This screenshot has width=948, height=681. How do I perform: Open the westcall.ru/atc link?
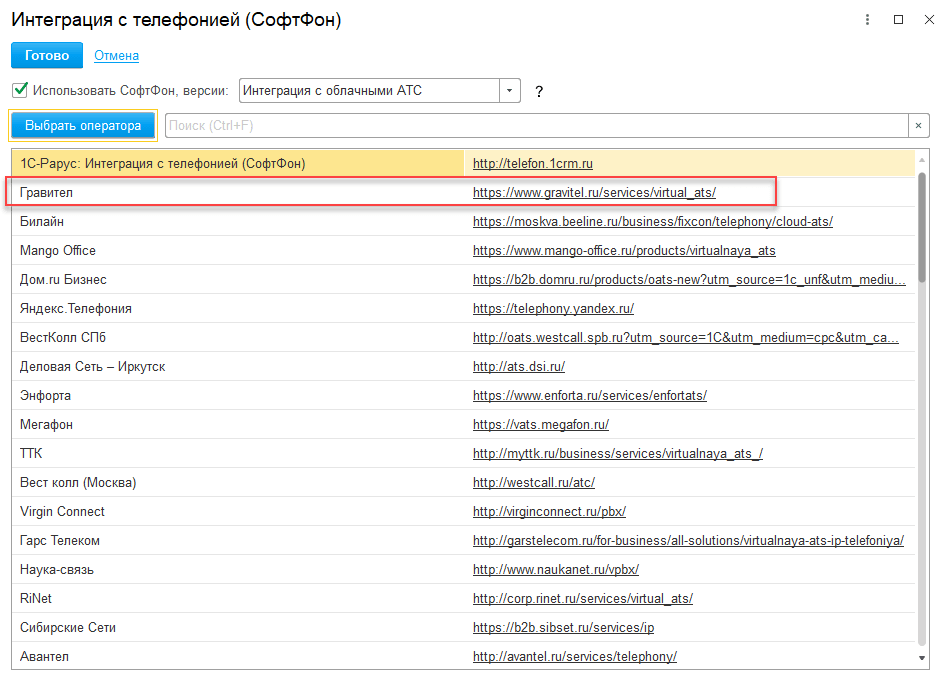point(534,483)
